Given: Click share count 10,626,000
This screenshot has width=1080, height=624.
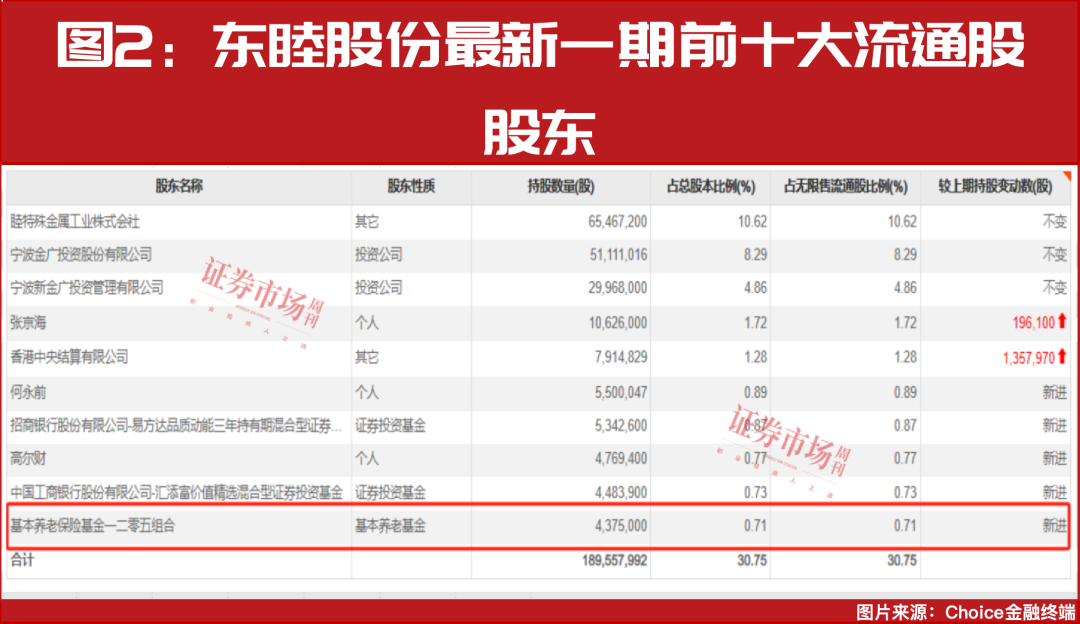Looking at the screenshot, I should [618, 322].
